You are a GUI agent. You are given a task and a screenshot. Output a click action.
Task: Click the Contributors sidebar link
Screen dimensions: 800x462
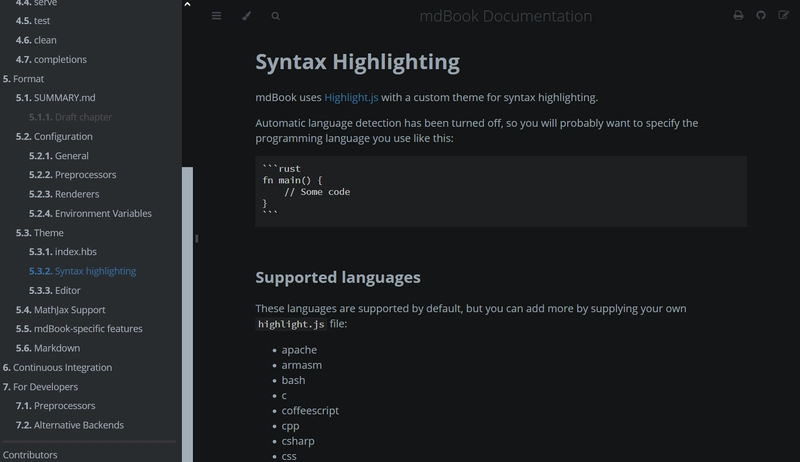point(30,455)
